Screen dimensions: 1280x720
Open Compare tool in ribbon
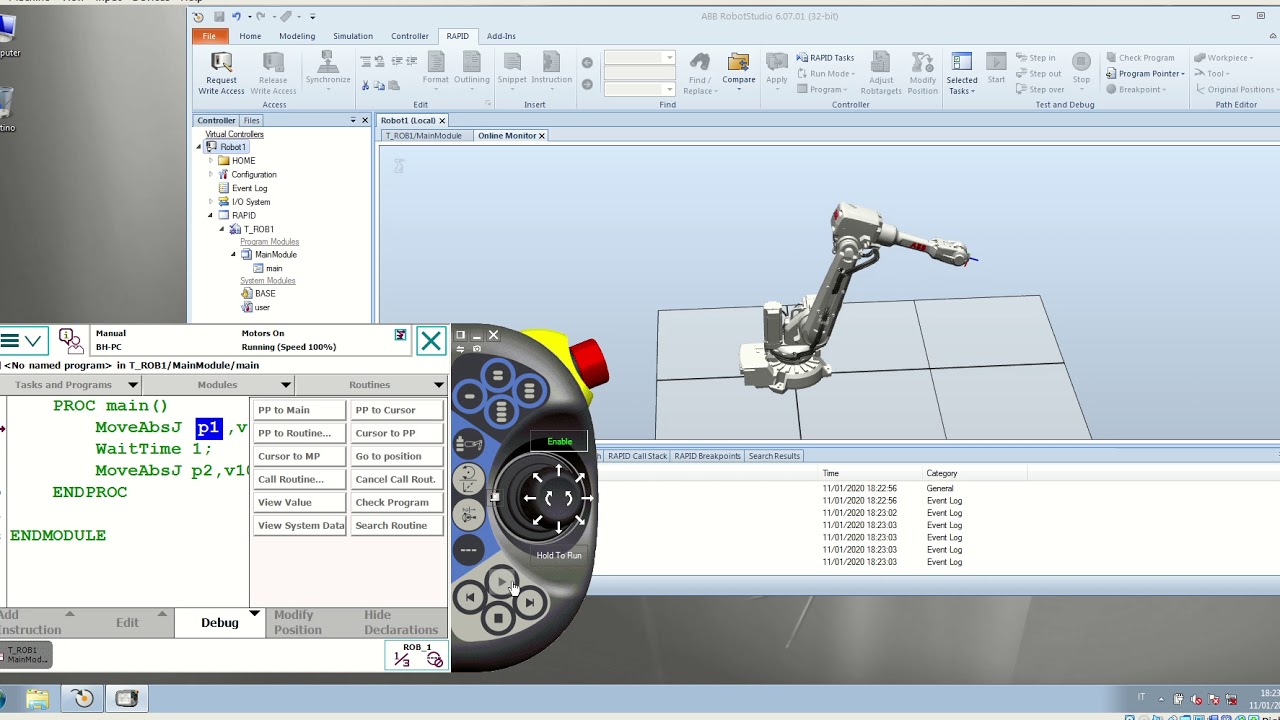[x=739, y=70]
